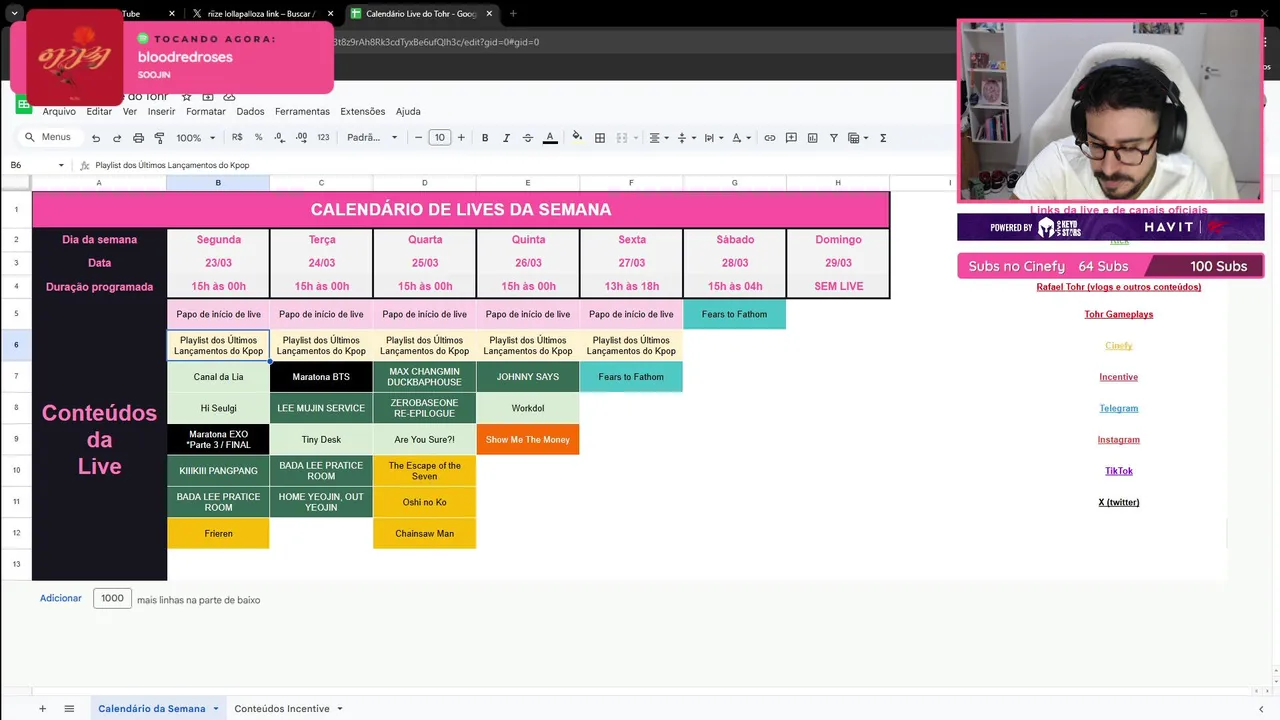
Task: Format cell as percent
Action: pyautogui.click(x=258, y=138)
